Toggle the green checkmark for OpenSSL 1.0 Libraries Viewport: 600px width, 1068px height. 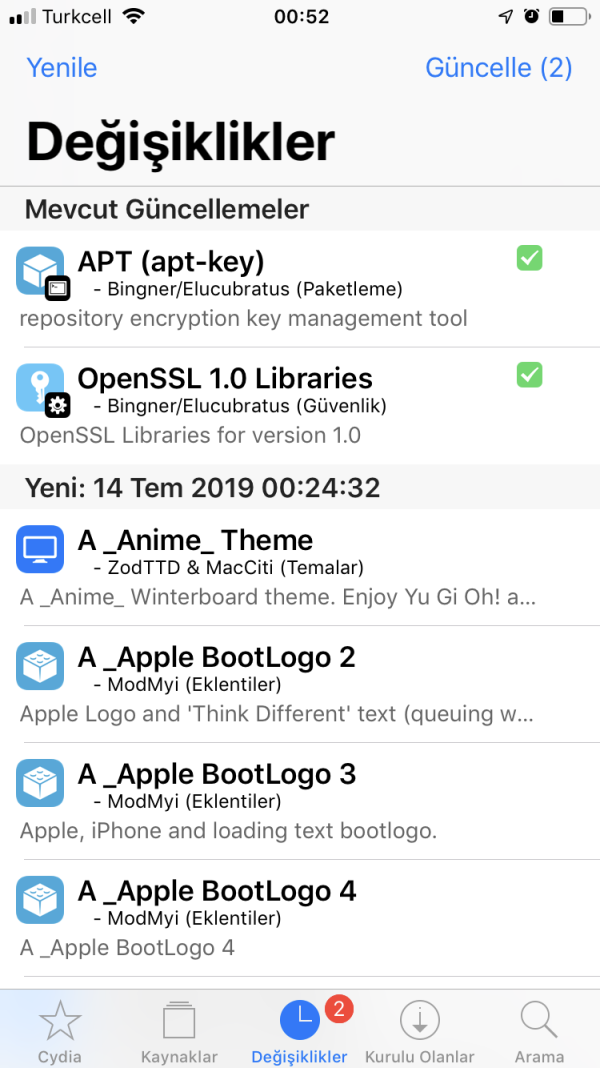point(529,375)
